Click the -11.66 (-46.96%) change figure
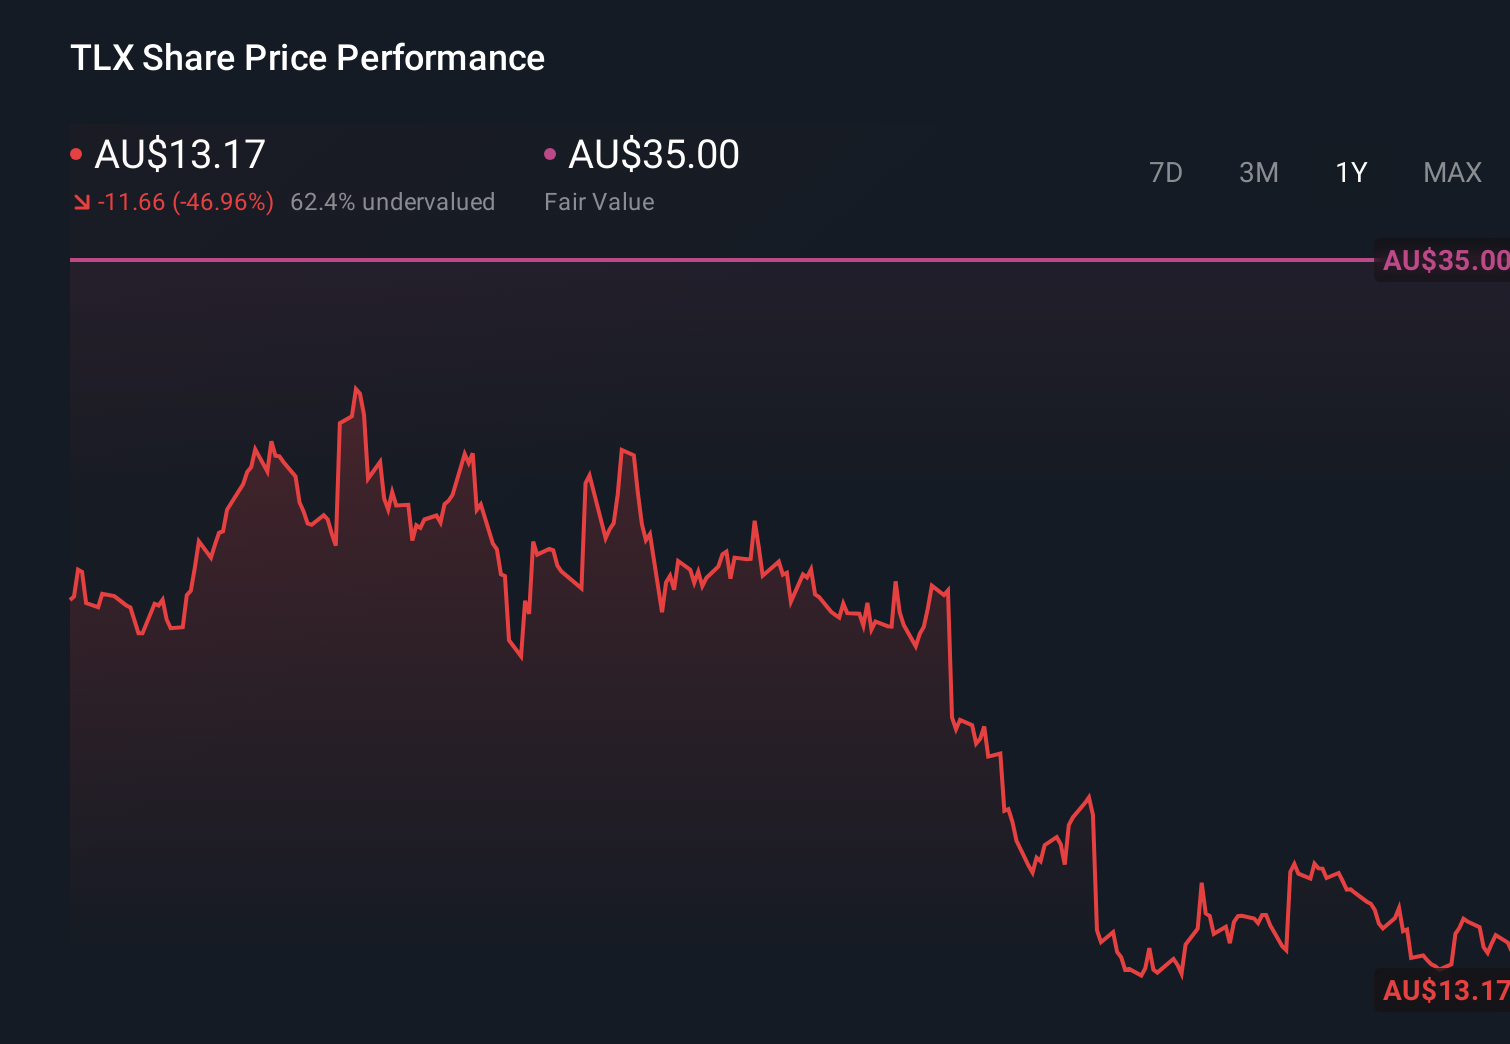Viewport: 1510px width, 1044px height. tap(185, 202)
